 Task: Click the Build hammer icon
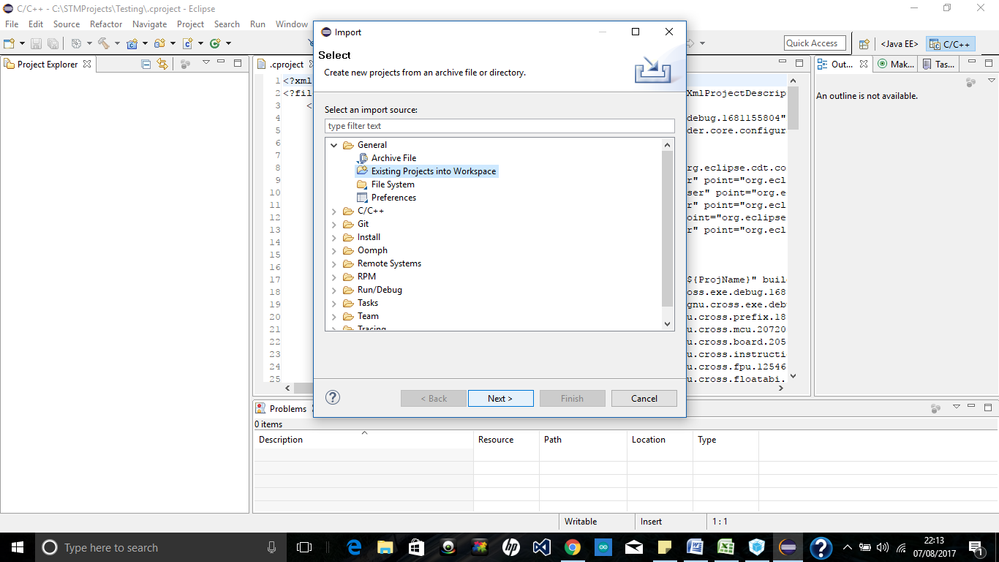[103, 43]
